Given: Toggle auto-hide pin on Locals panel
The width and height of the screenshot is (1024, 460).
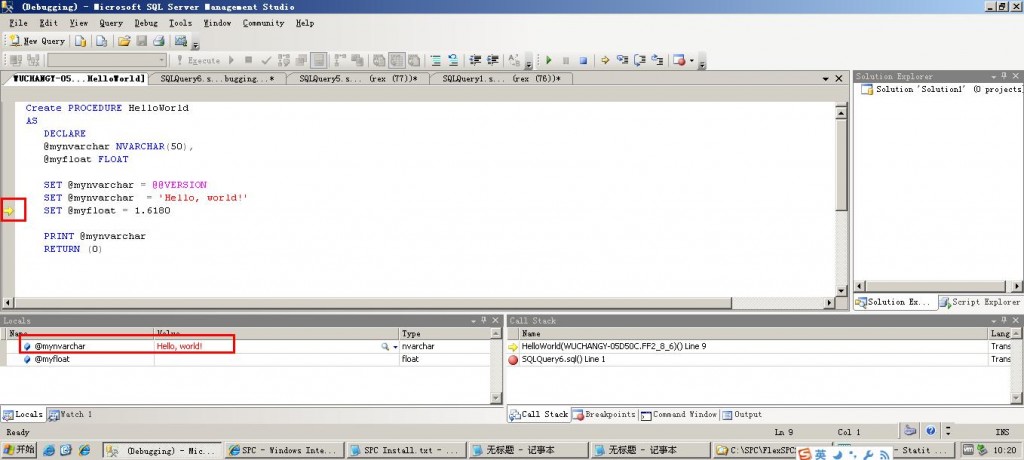Looking at the screenshot, I should 484,321.
